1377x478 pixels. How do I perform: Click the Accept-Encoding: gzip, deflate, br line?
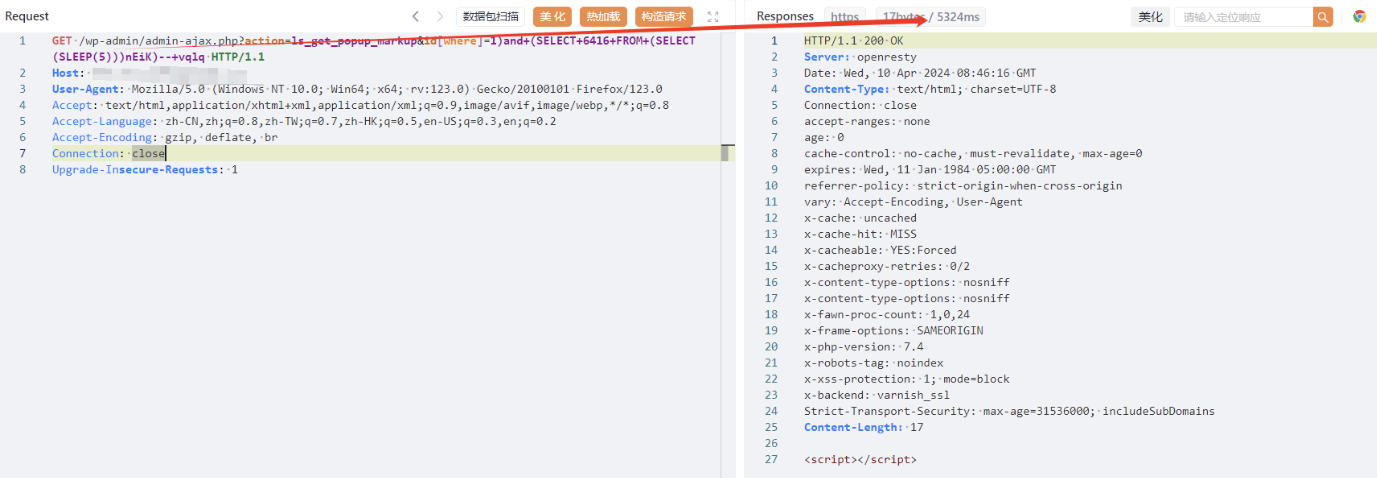point(165,137)
